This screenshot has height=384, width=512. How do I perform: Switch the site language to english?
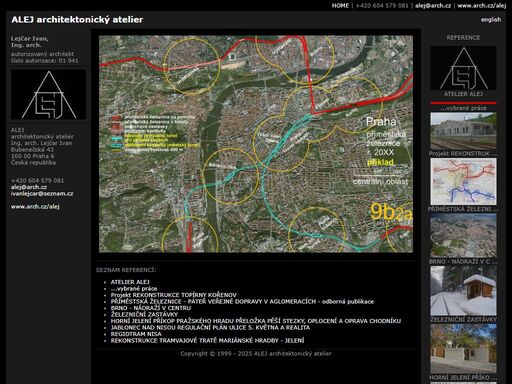(x=491, y=20)
